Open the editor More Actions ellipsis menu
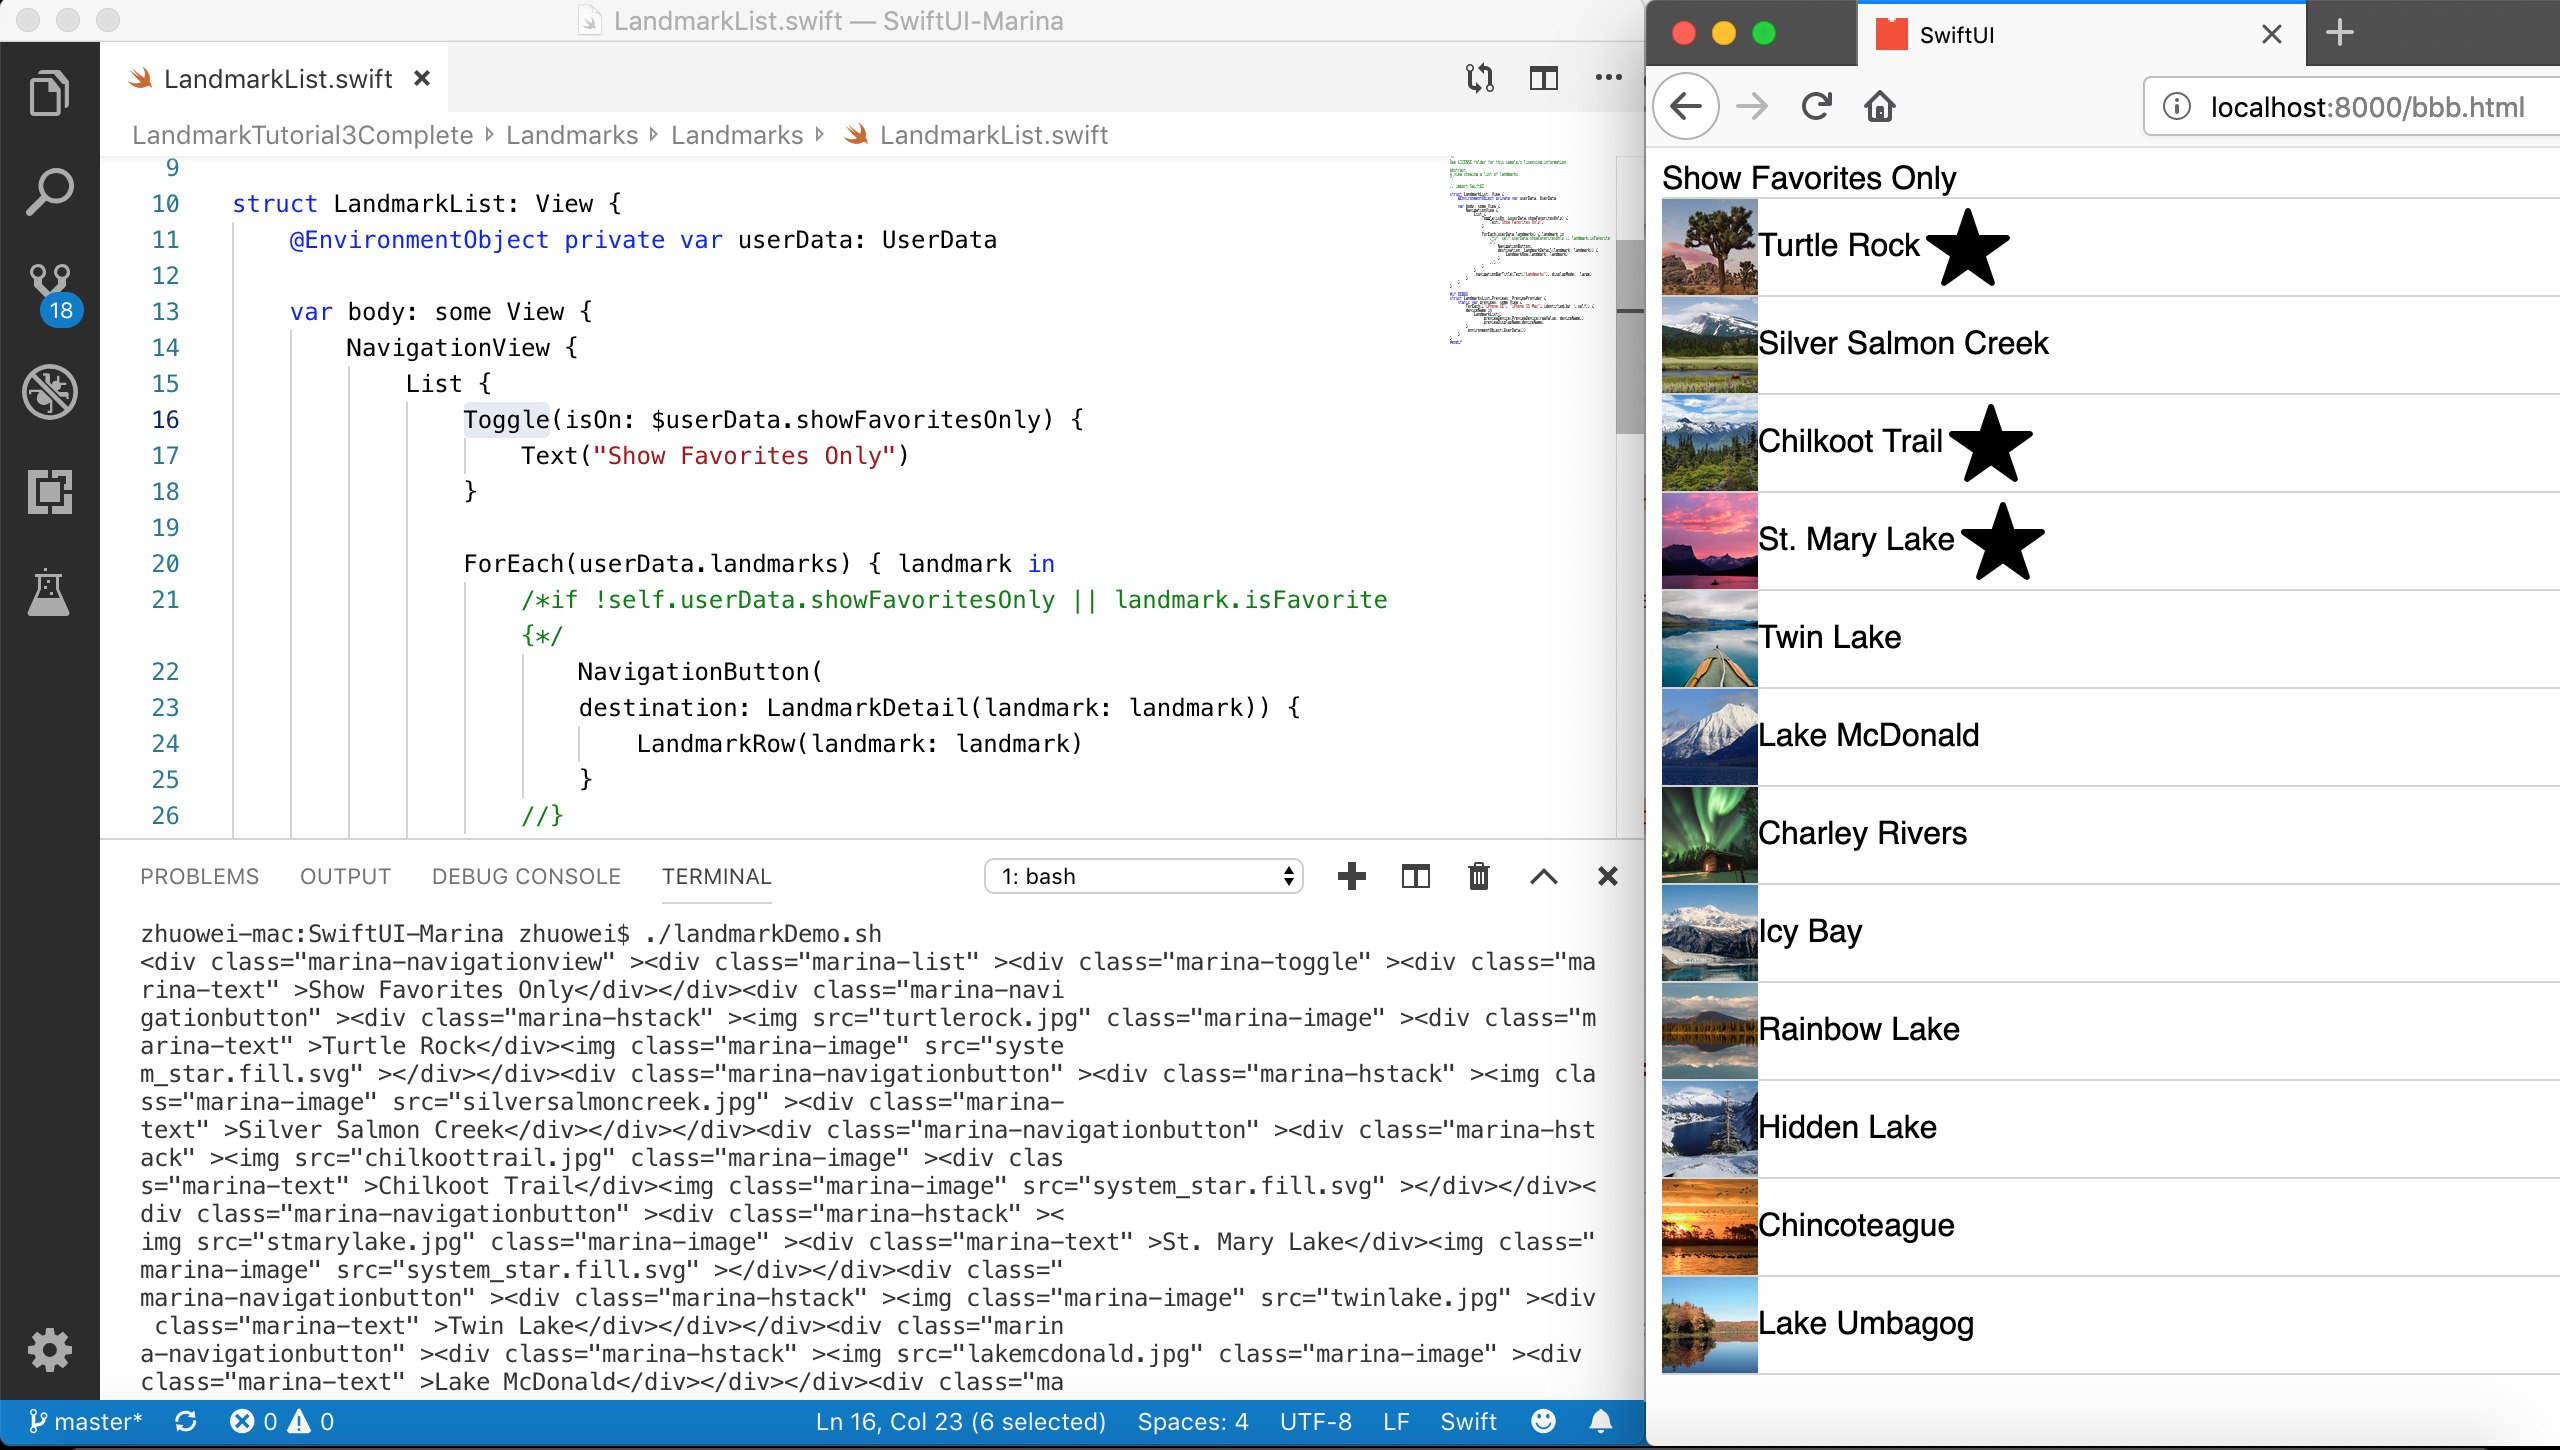The image size is (2560, 1450). pos(1608,78)
